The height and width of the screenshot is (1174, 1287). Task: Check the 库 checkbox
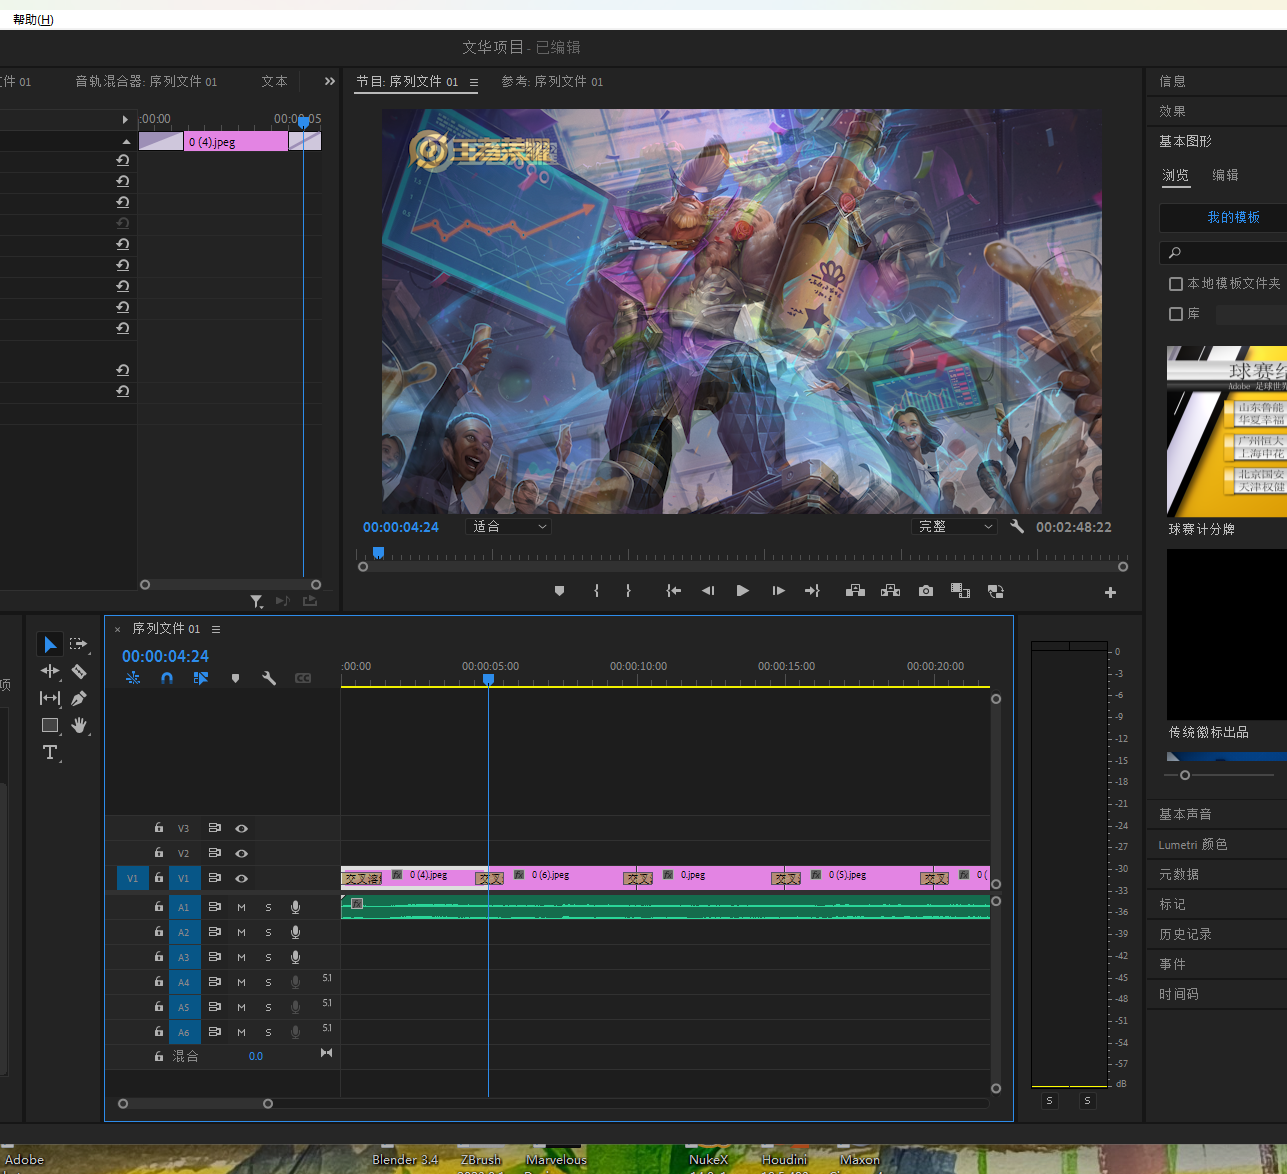(1176, 314)
